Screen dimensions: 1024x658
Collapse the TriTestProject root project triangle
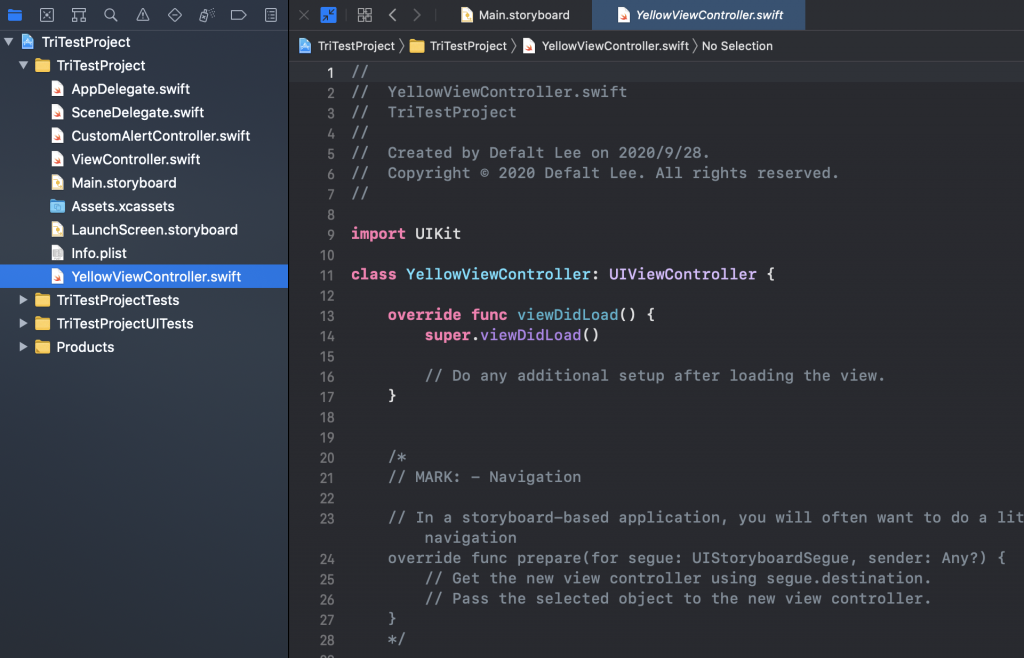pyautogui.click(x=8, y=42)
